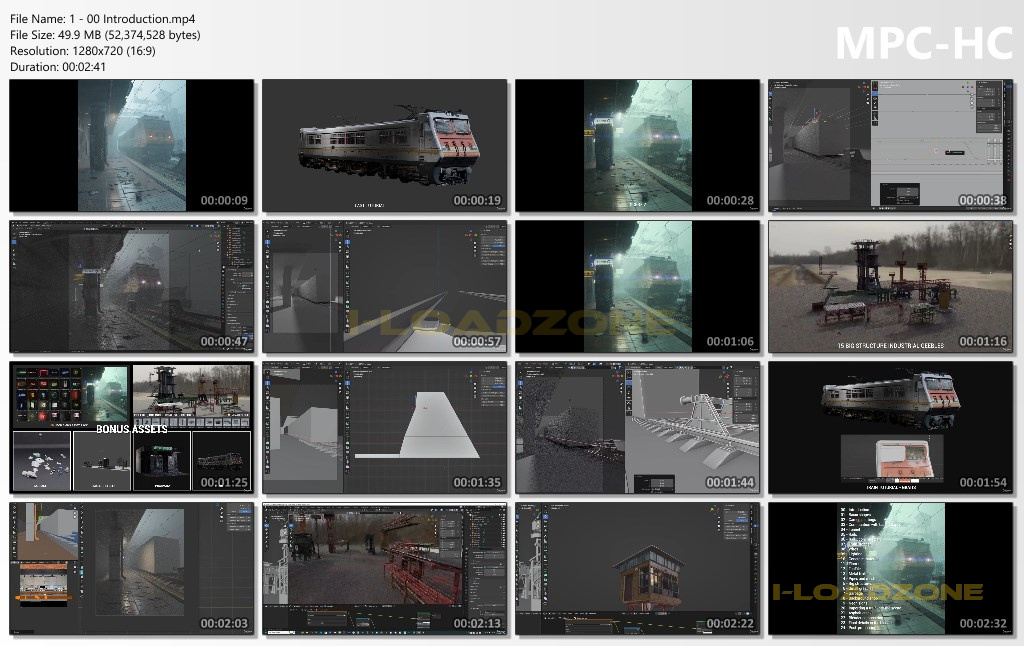This screenshot has width=1024, height=646.
Task: Click the Resolution line '1280x720 (16:9)'
Action: pyautogui.click(x=83, y=51)
